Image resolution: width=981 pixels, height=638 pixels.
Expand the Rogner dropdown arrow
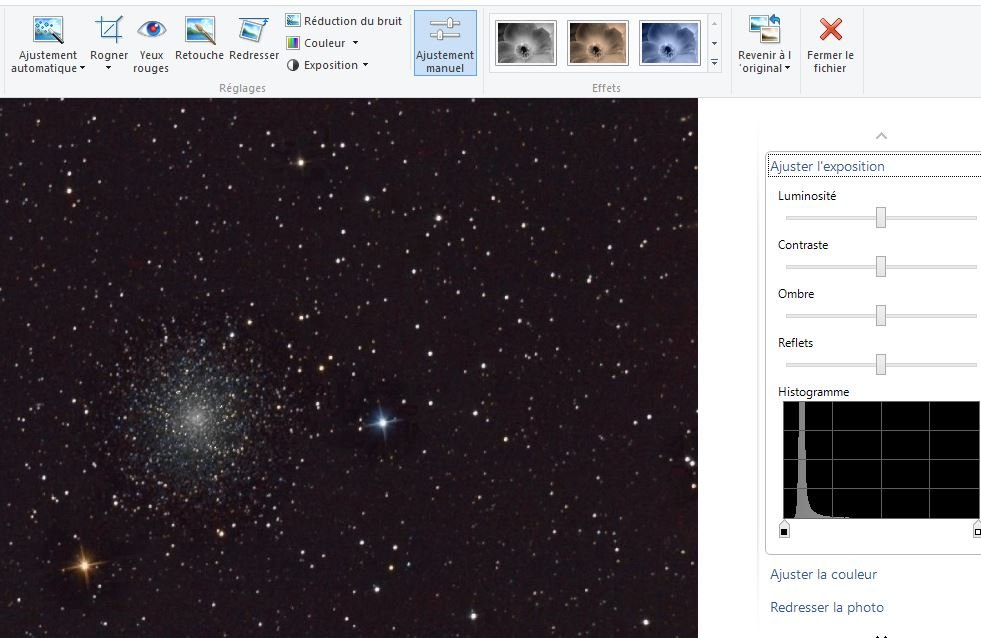pos(108,68)
